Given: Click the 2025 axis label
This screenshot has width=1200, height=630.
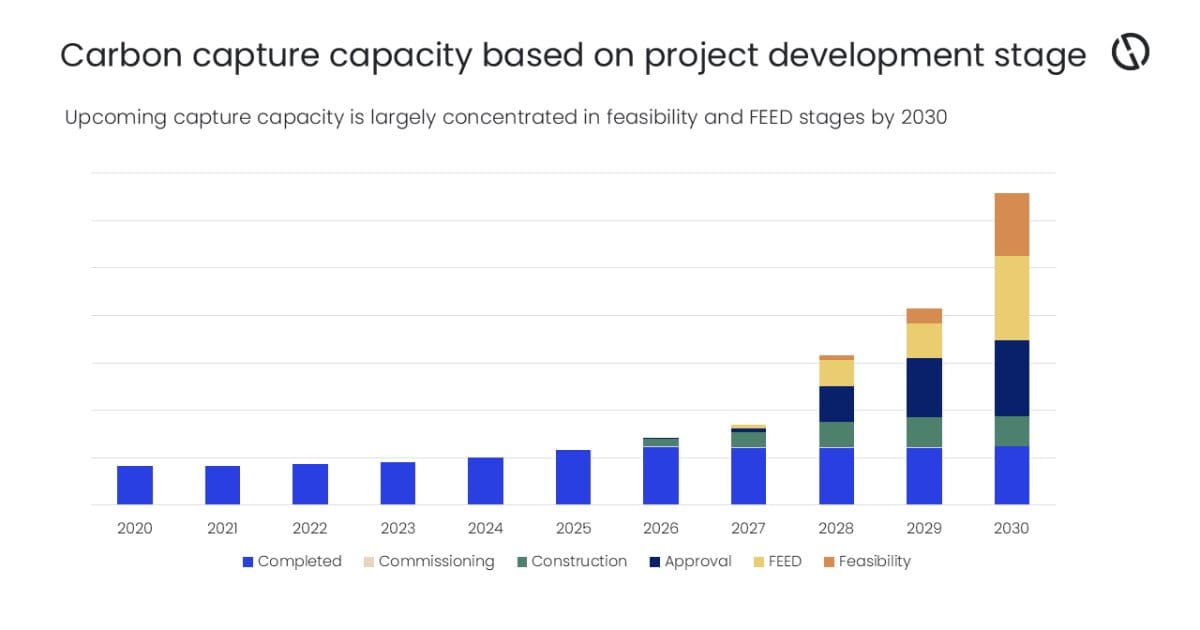Looking at the screenshot, I should point(573,528).
